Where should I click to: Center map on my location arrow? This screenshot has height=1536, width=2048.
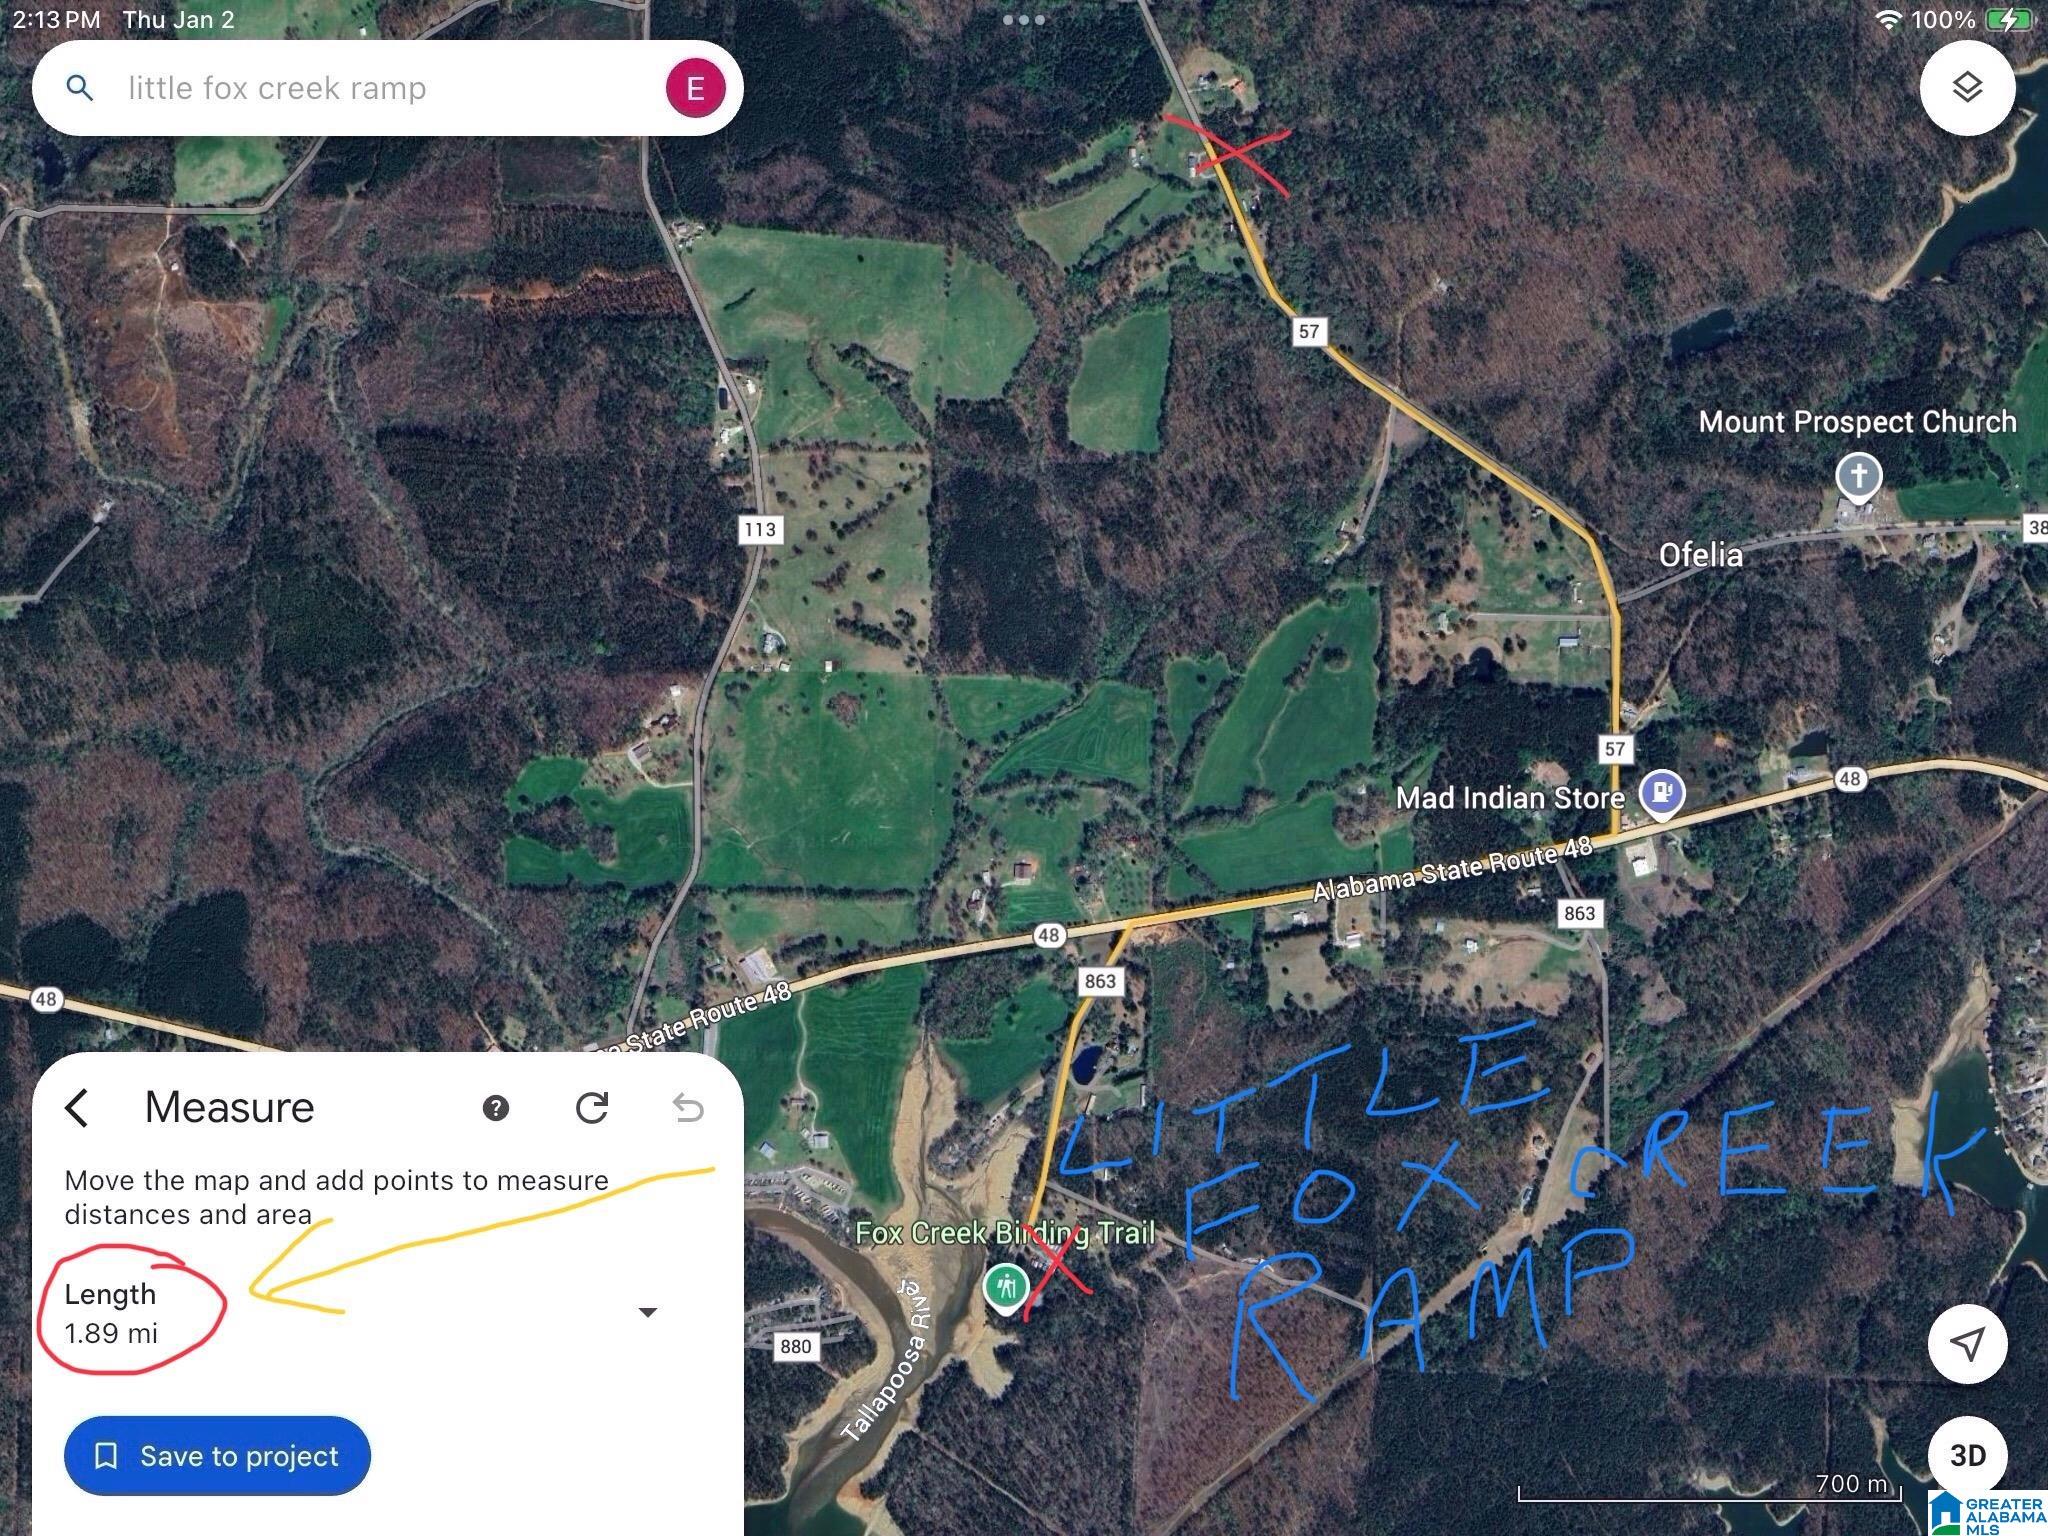1967,1344
